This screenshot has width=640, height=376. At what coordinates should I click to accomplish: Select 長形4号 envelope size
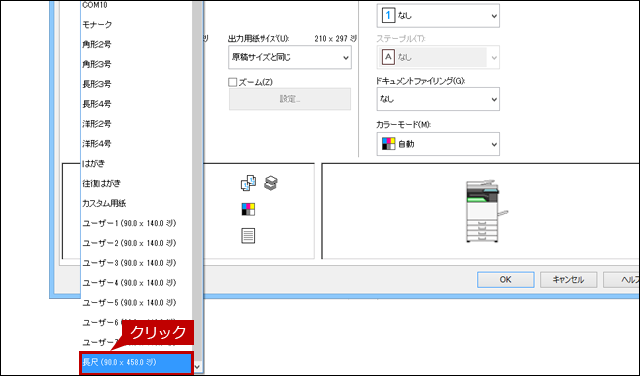[136, 104]
